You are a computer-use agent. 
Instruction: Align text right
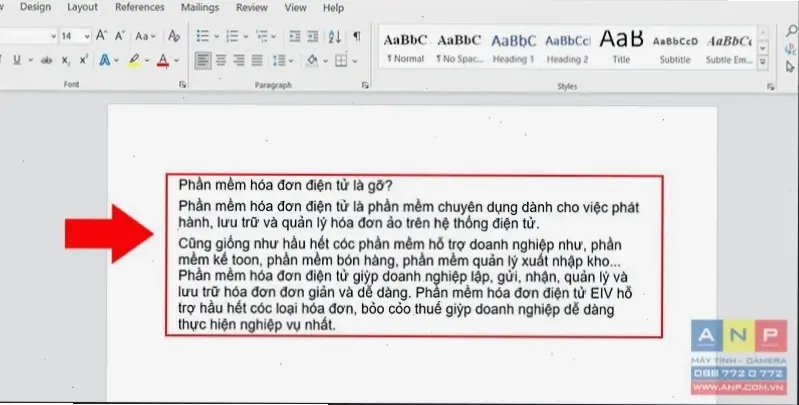point(239,61)
